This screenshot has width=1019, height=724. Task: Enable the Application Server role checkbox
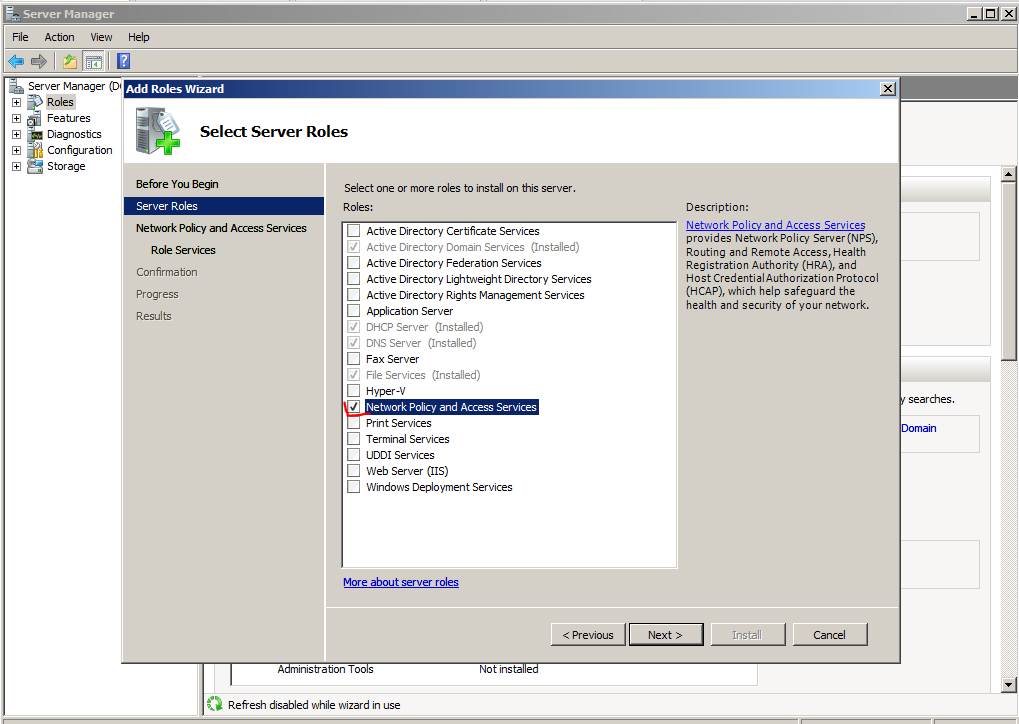point(354,311)
